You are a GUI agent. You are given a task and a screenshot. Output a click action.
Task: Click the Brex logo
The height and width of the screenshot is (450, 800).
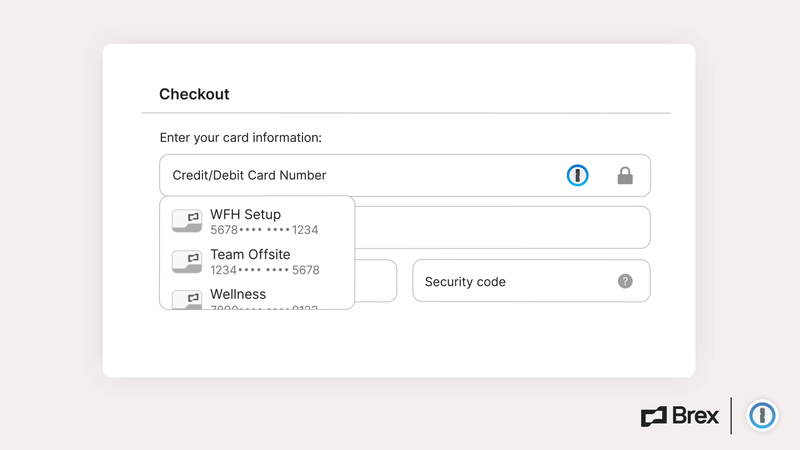680,416
